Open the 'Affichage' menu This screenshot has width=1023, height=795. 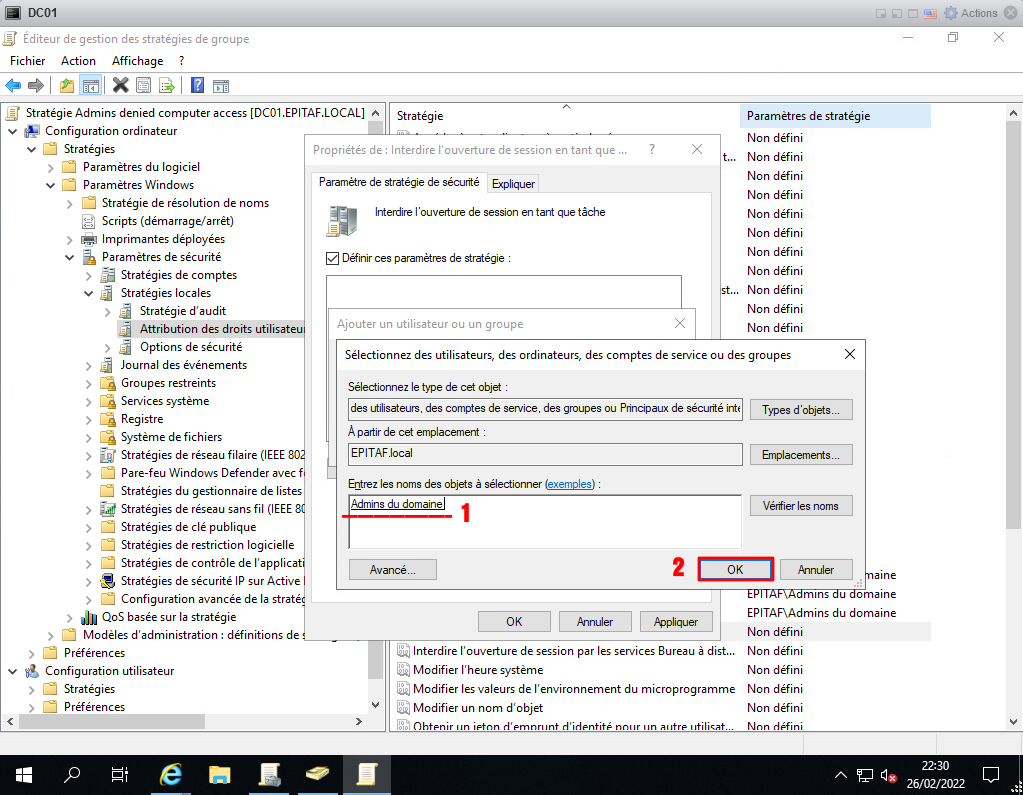(137, 61)
